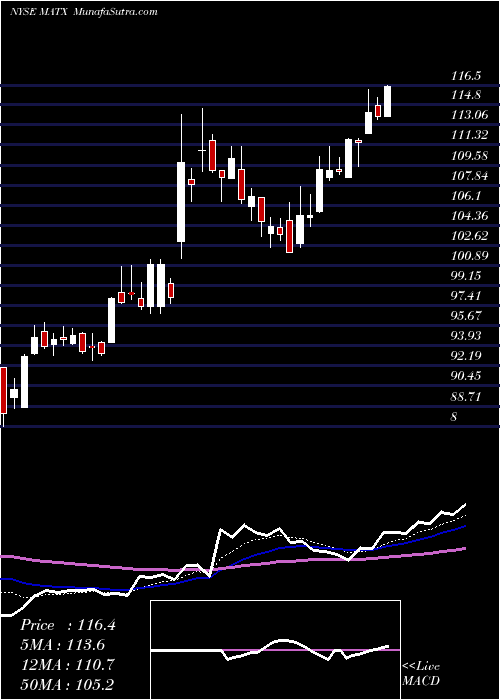Click the 102.62 price axis label
The width and height of the screenshot is (500, 700).
click(x=470, y=236)
